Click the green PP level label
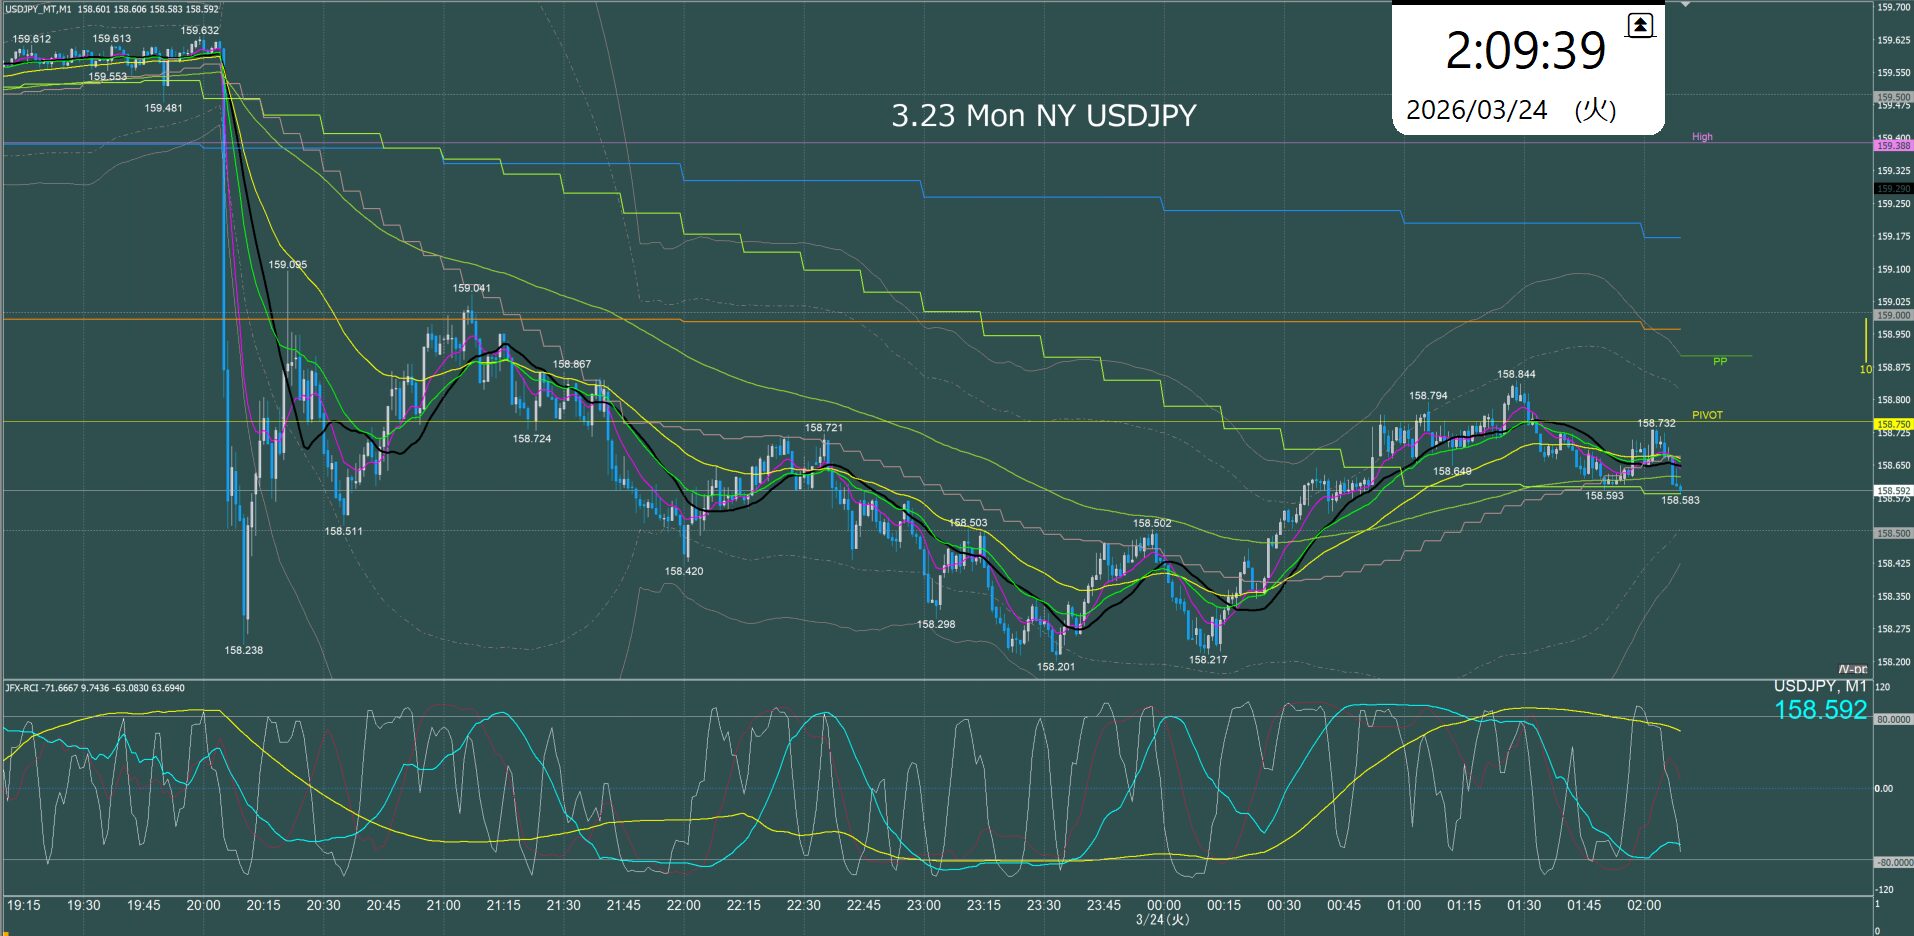1914x936 pixels. coord(1720,361)
